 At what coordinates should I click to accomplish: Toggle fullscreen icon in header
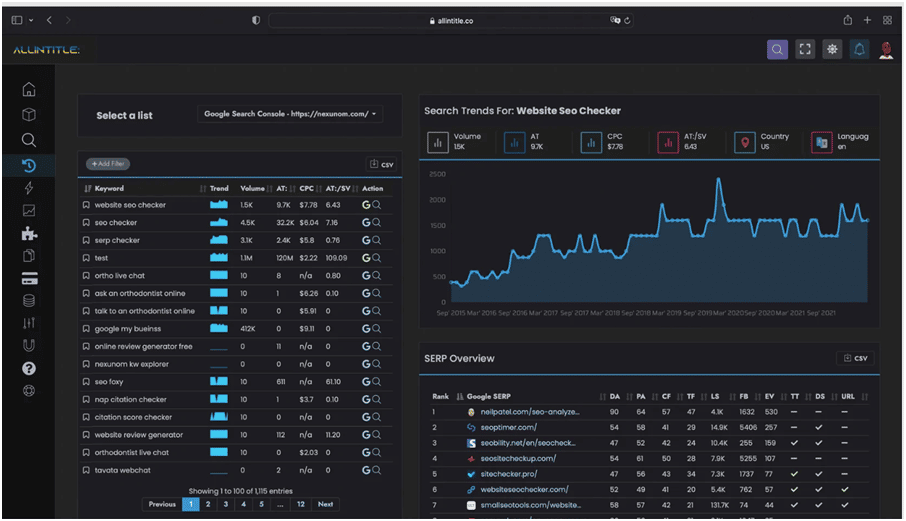pyautogui.click(x=805, y=50)
